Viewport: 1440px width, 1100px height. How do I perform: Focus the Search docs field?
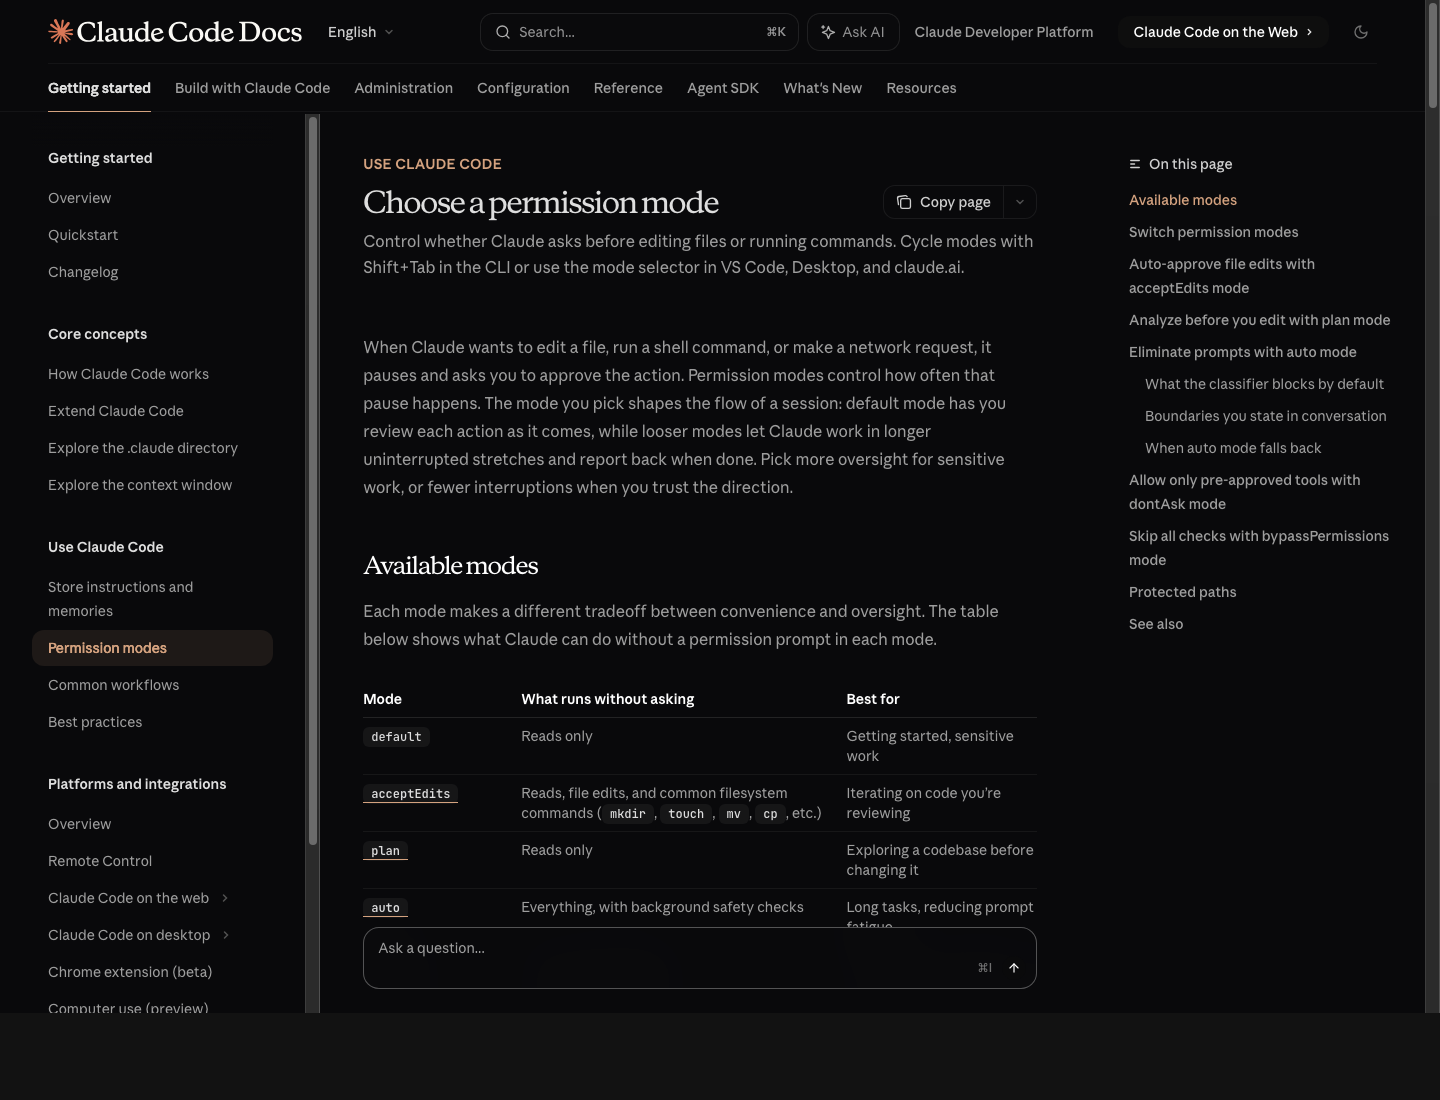639,32
